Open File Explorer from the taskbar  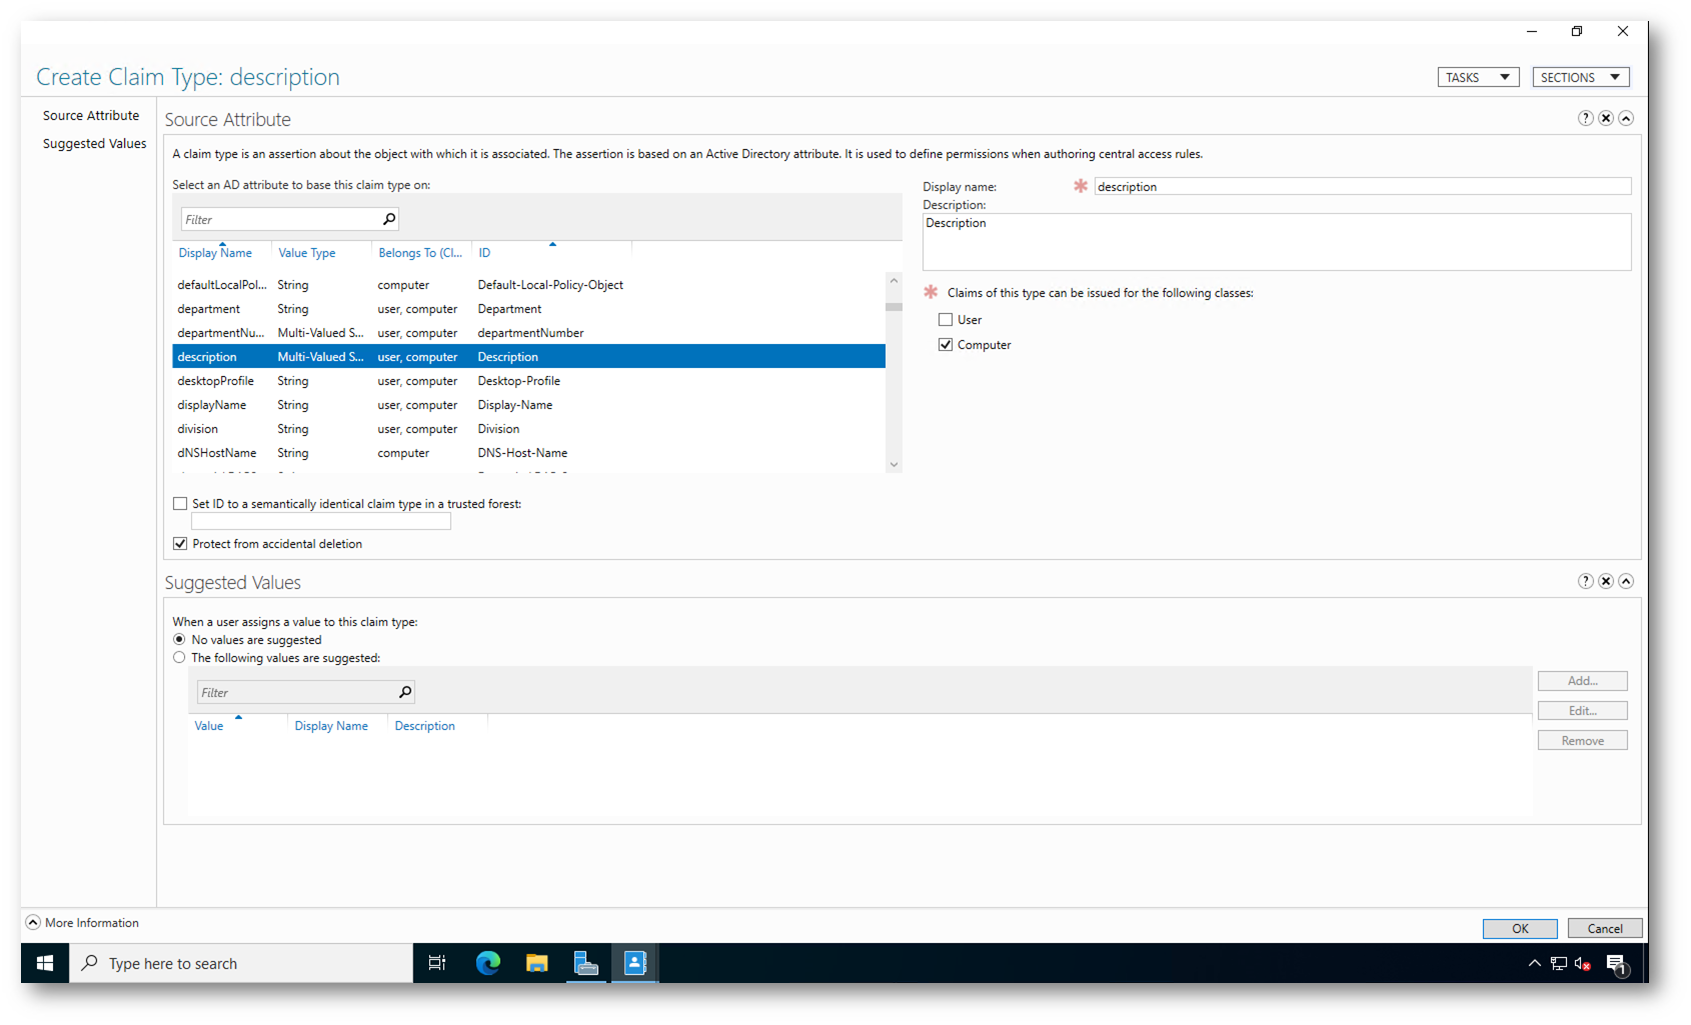[x=537, y=963]
